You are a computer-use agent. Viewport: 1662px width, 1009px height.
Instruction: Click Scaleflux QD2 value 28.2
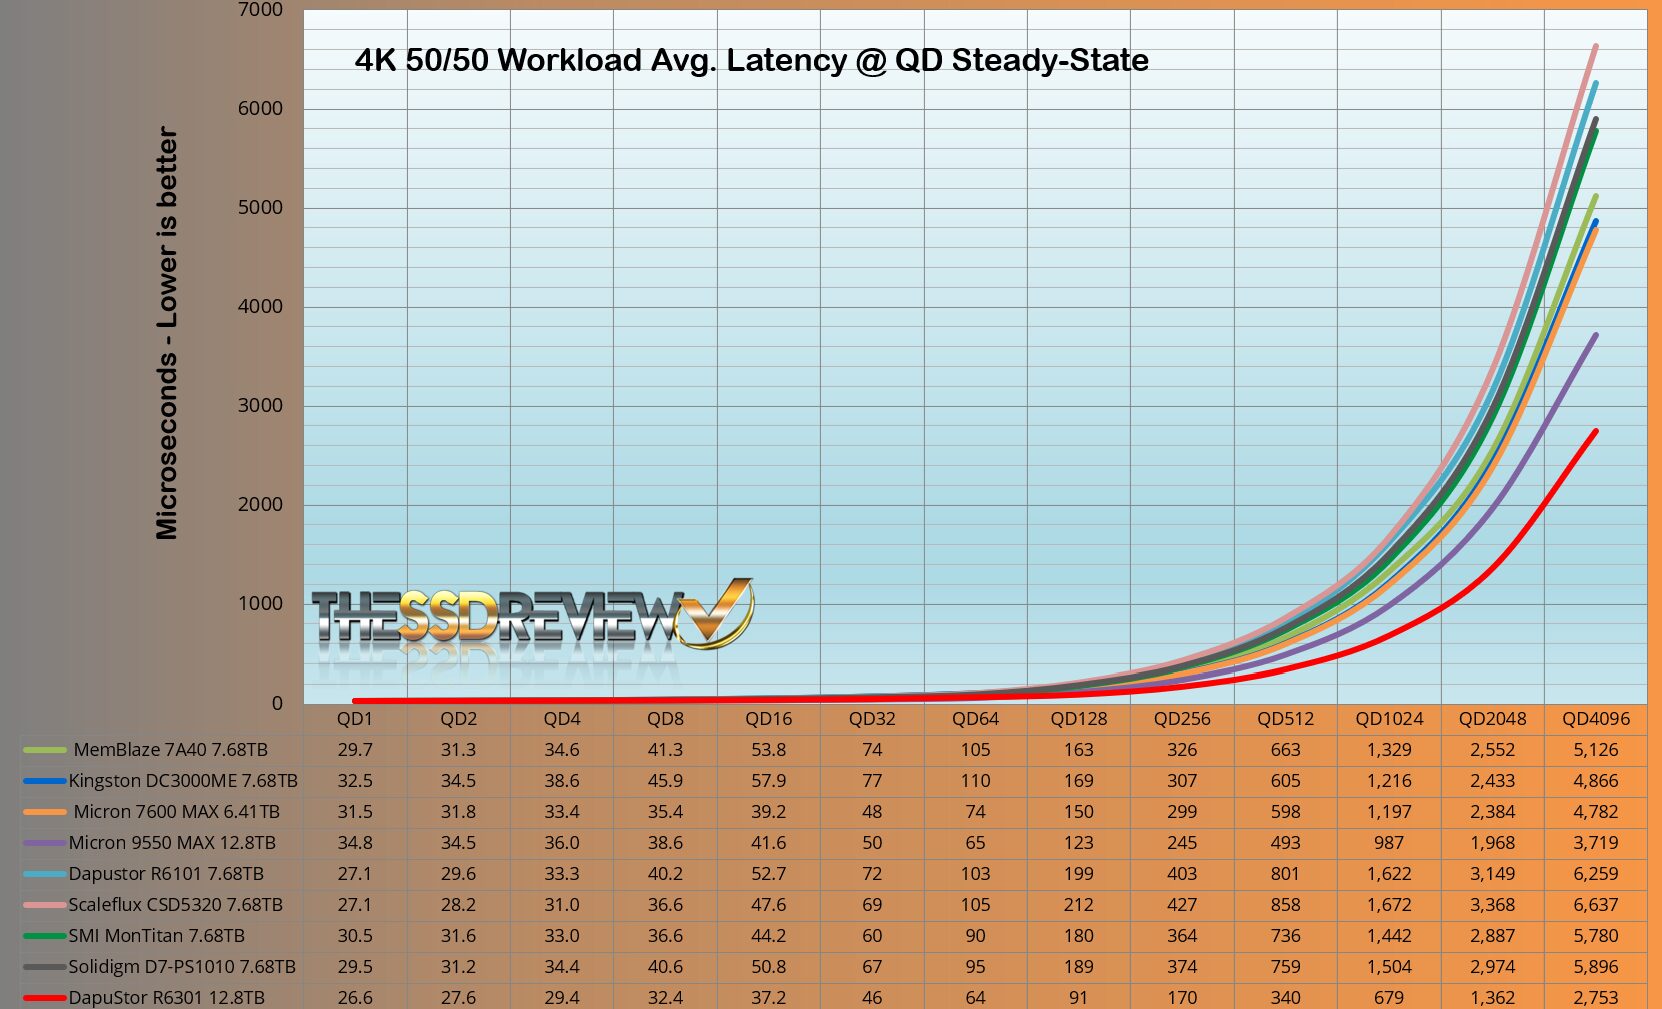pos(458,904)
